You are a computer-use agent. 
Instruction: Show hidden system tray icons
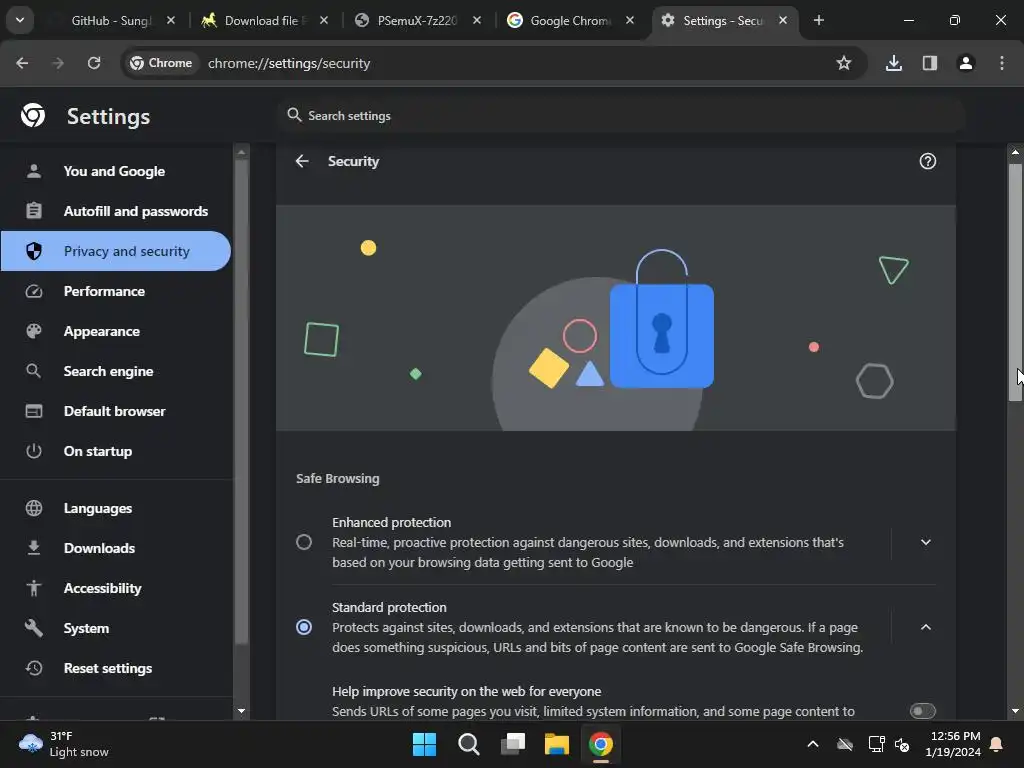813,744
